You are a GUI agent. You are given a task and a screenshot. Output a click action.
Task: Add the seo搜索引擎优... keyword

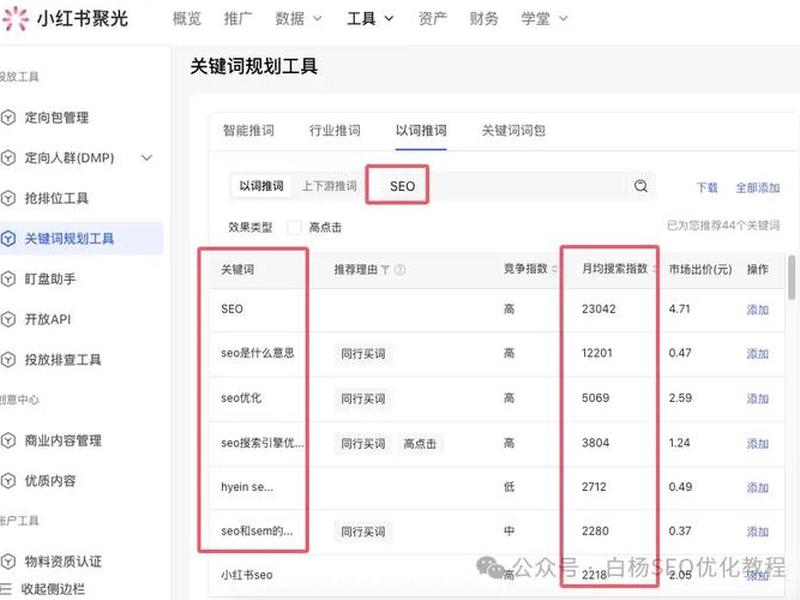click(x=758, y=443)
